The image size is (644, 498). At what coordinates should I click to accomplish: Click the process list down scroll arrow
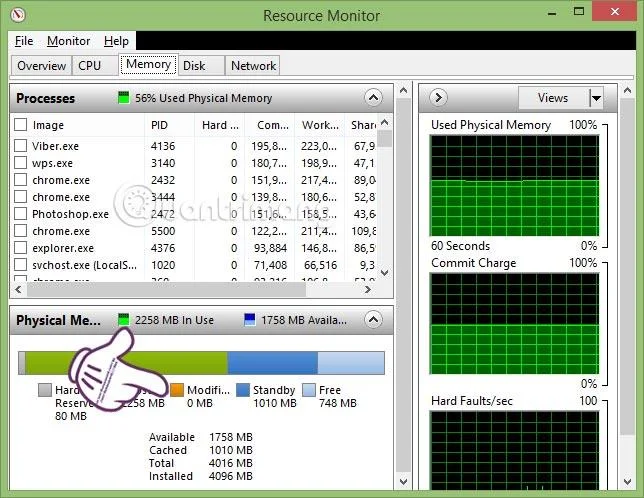point(384,273)
